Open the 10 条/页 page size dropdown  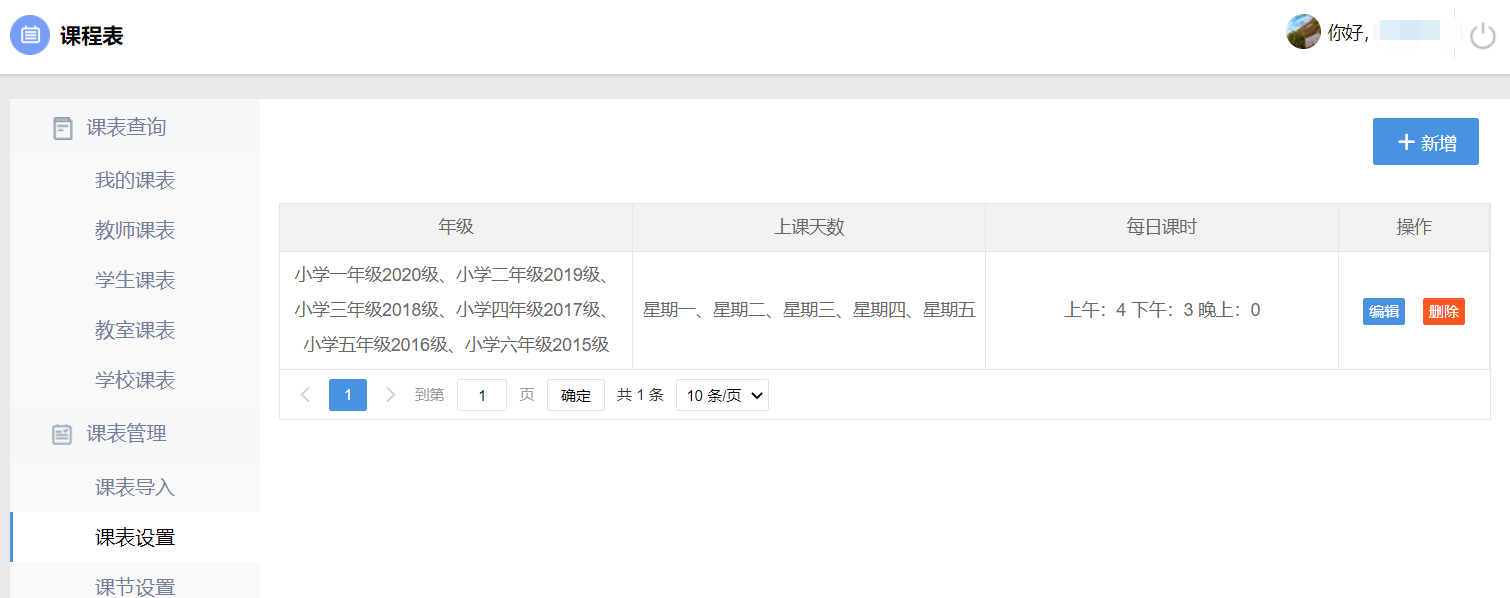(722, 395)
